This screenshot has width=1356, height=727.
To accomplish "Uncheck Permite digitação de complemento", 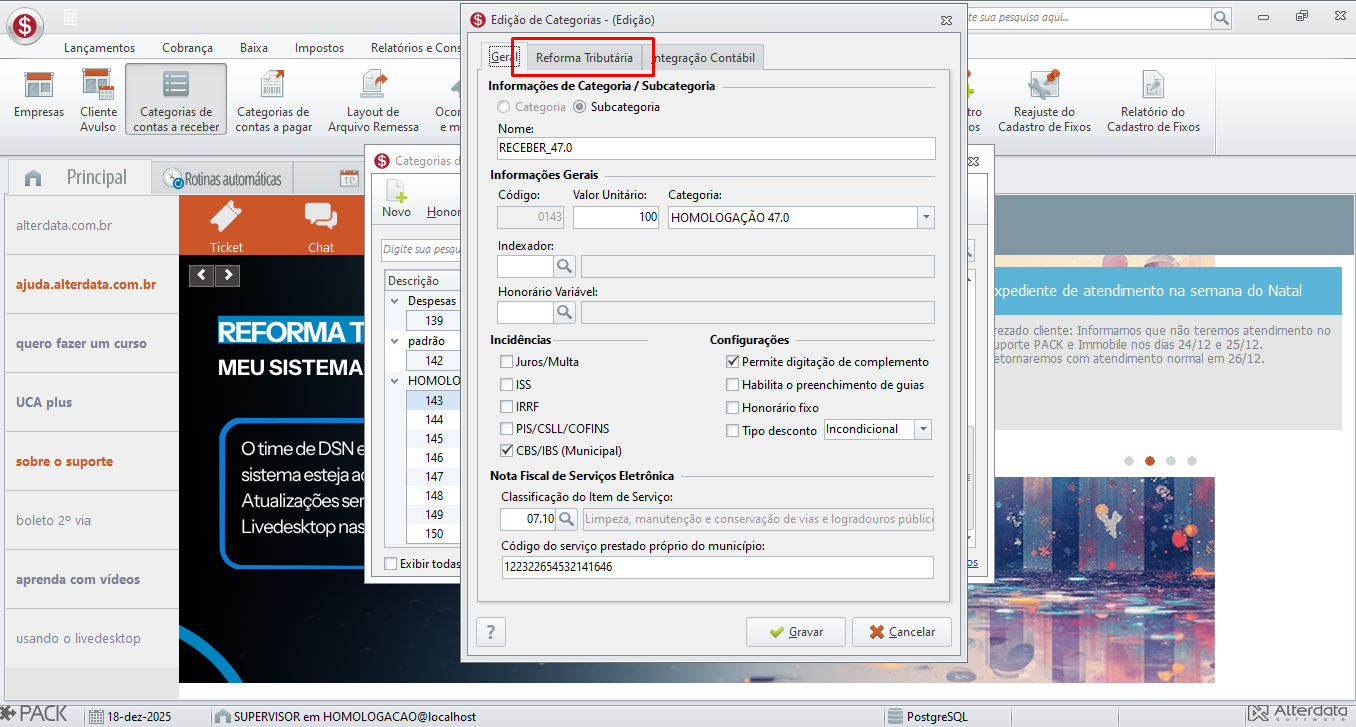I will 733,362.
